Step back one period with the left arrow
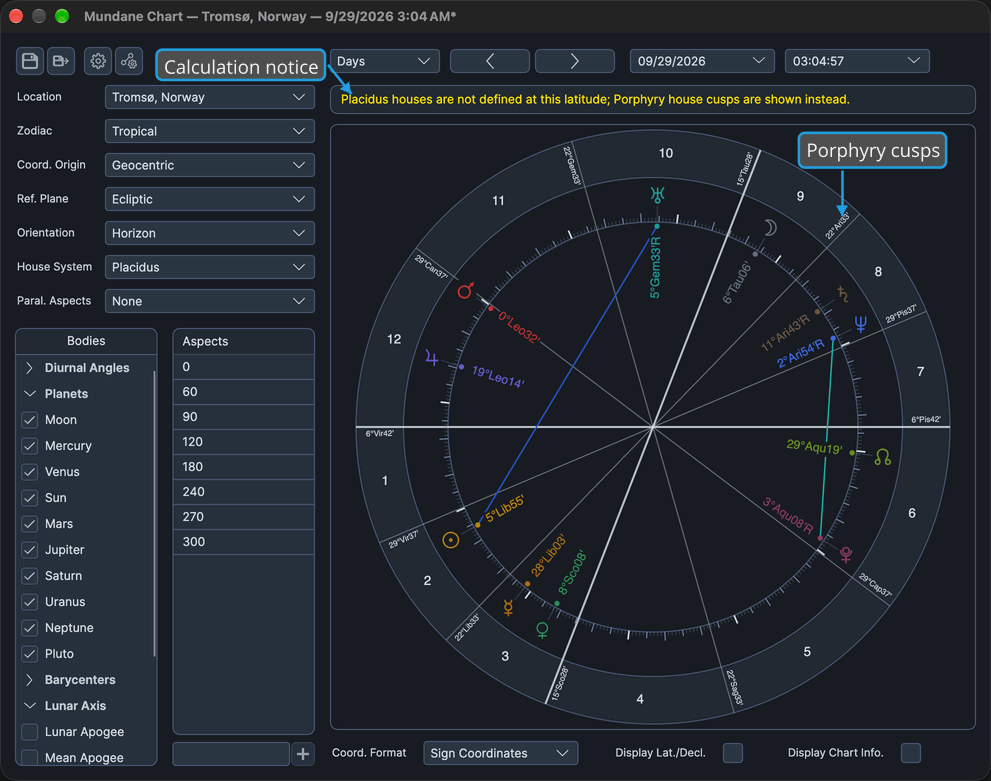 (490, 61)
